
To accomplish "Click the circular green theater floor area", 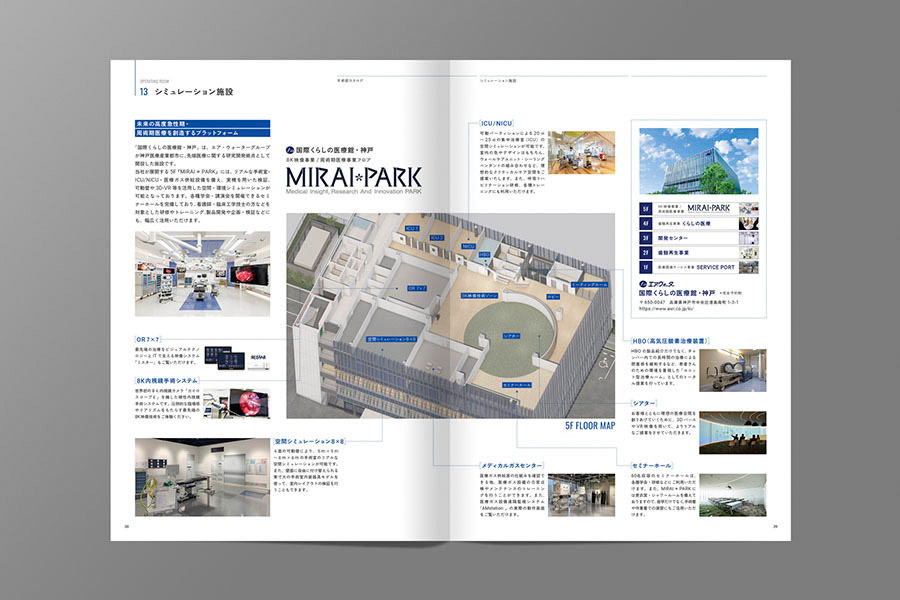I will pos(509,337).
